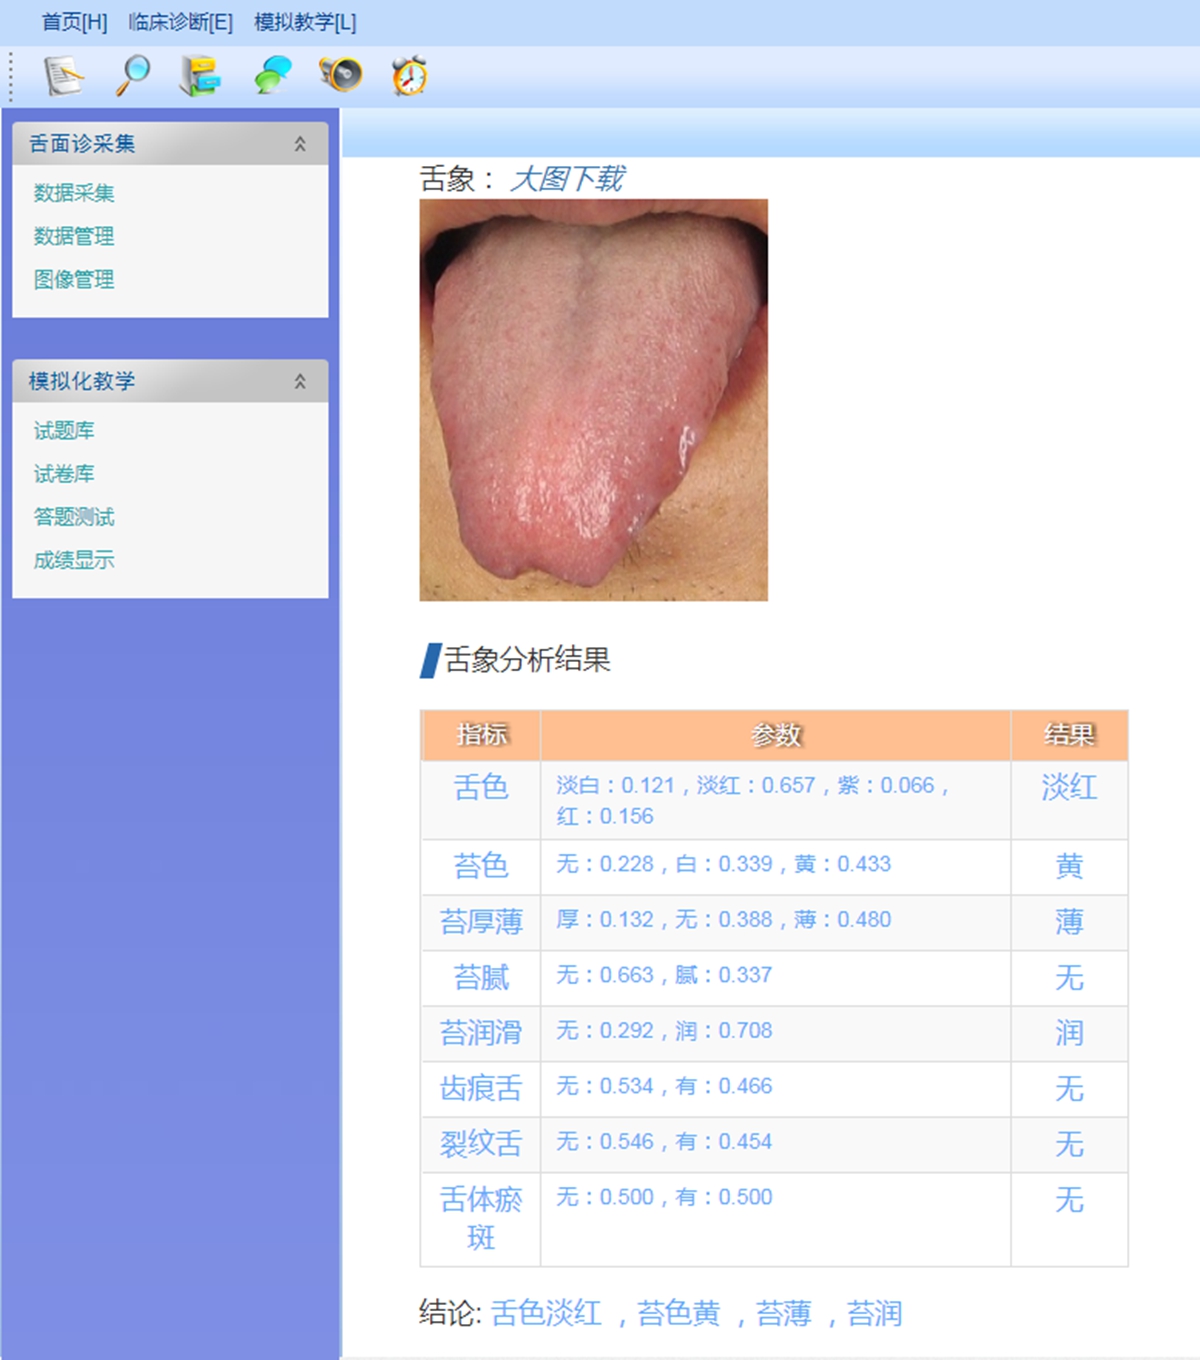
Task: Open the 模拟教学[L] menu
Action: pyautogui.click(x=305, y=22)
